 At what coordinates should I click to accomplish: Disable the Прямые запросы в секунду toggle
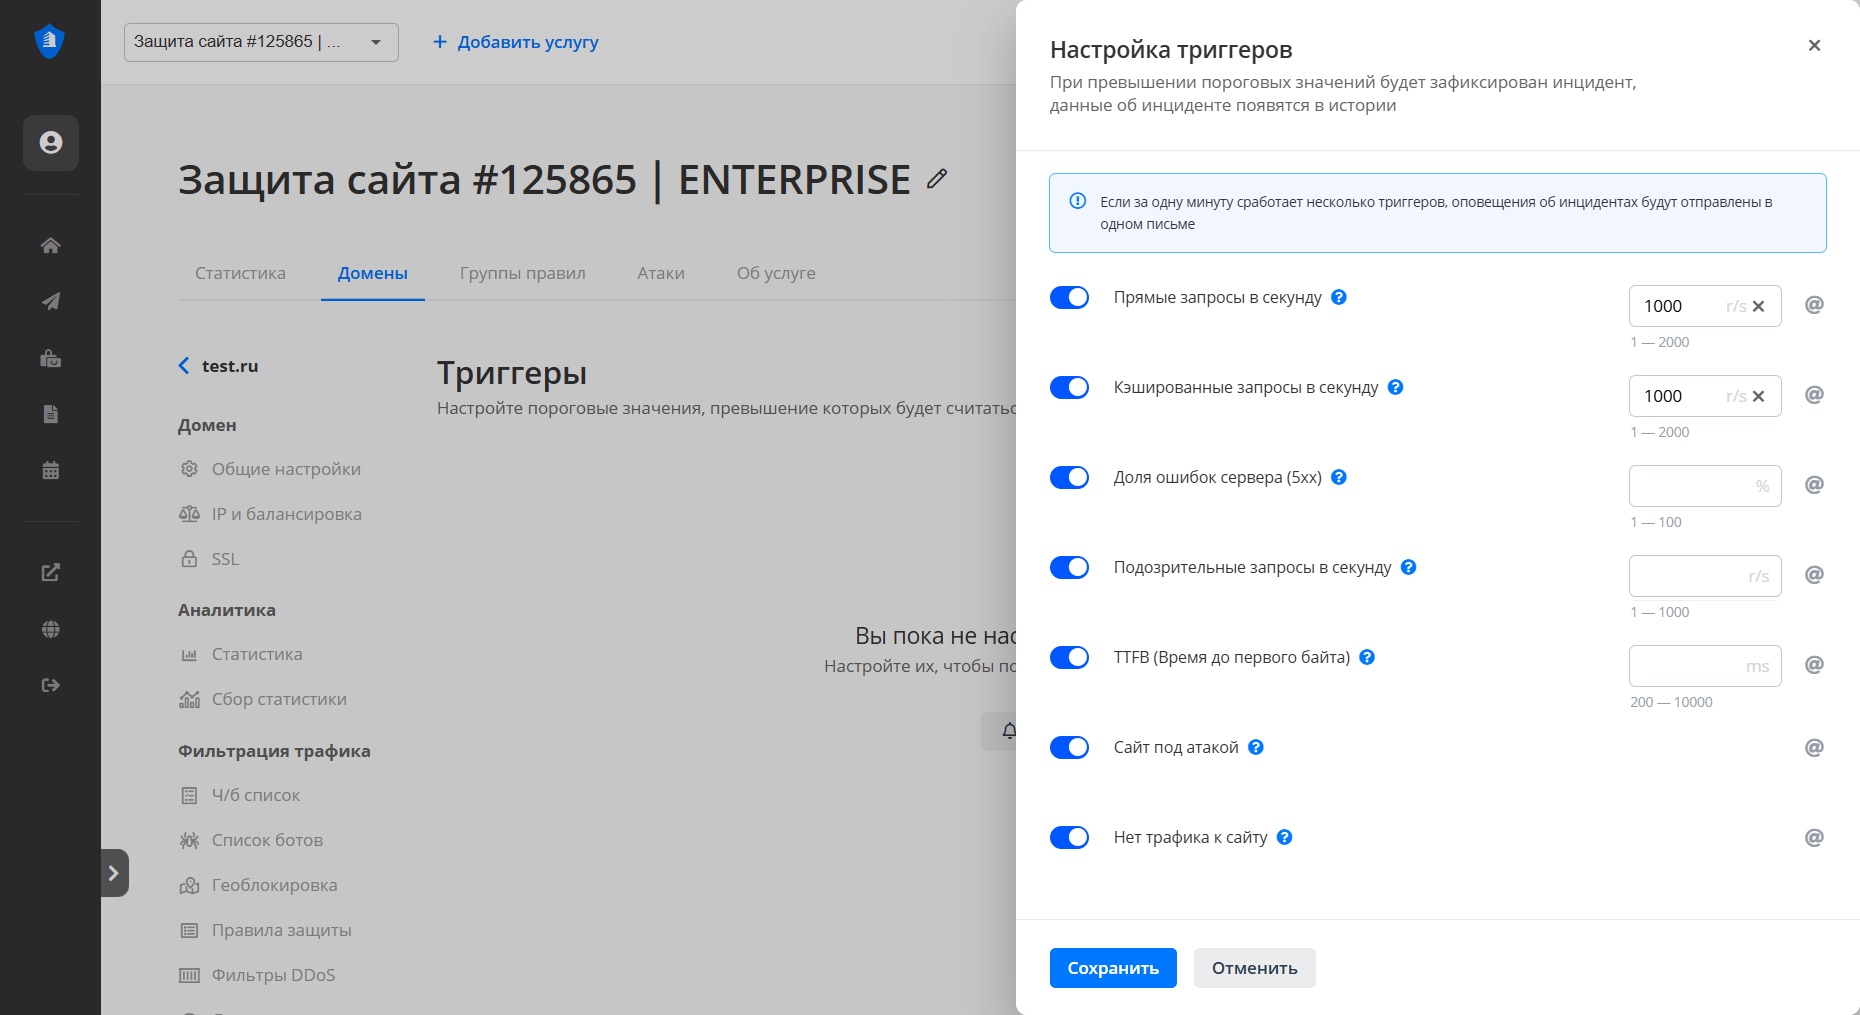tap(1069, 297)
